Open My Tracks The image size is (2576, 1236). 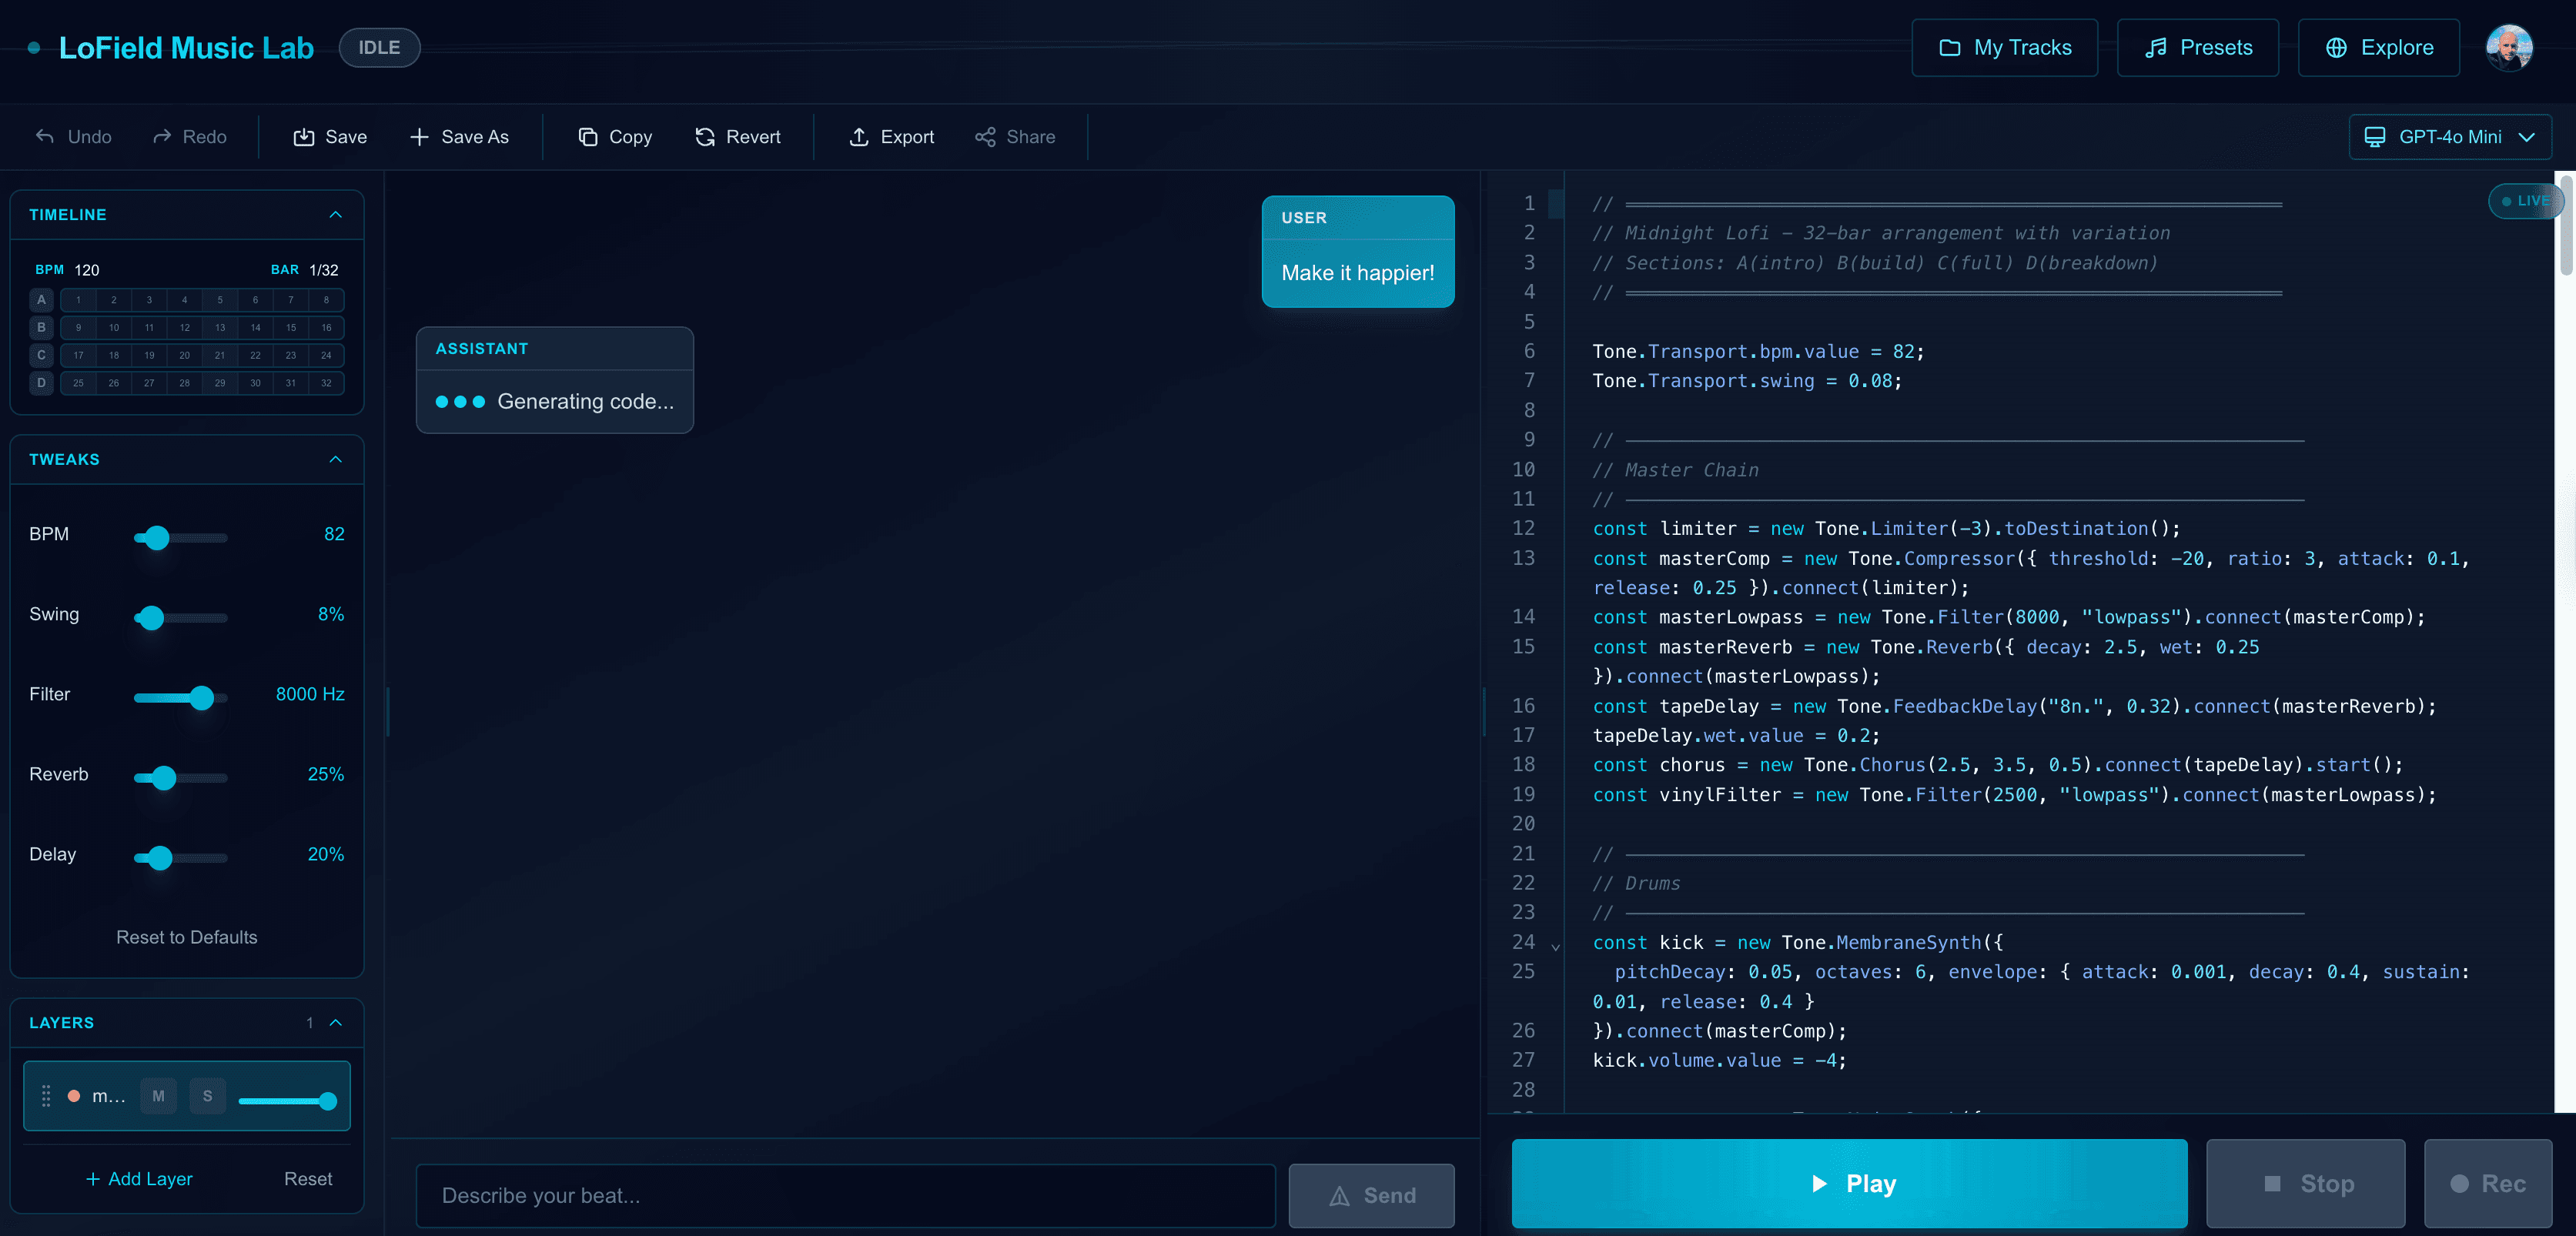2004,47
